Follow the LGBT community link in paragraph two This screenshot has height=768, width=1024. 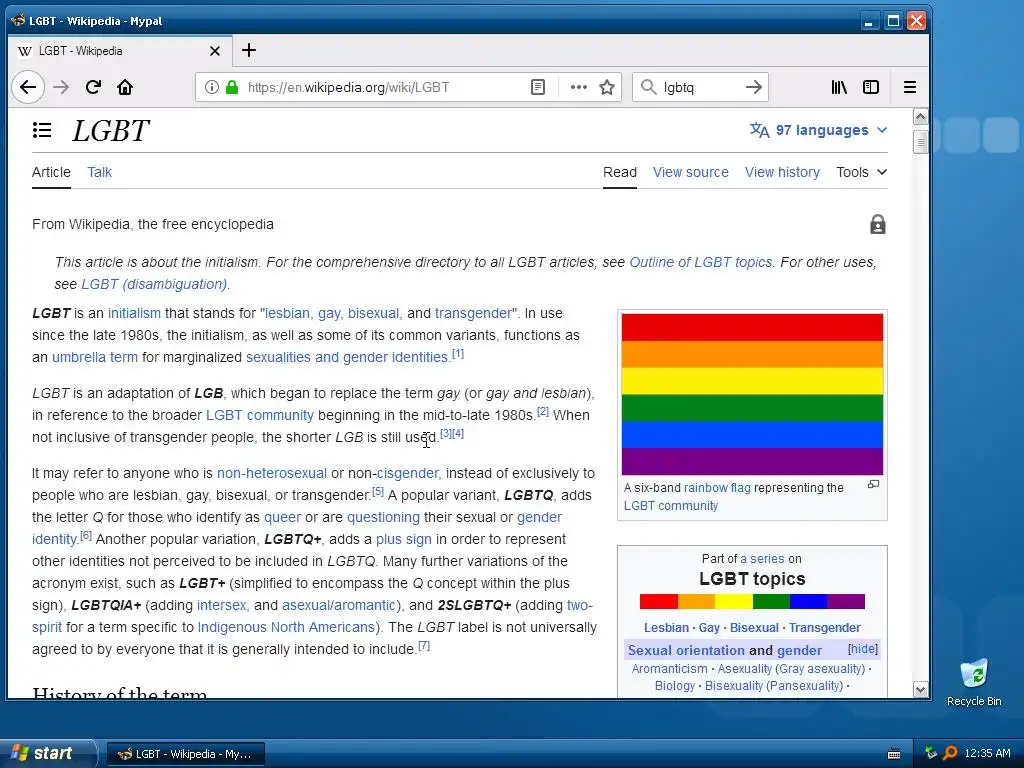click(x=260, y=415)
